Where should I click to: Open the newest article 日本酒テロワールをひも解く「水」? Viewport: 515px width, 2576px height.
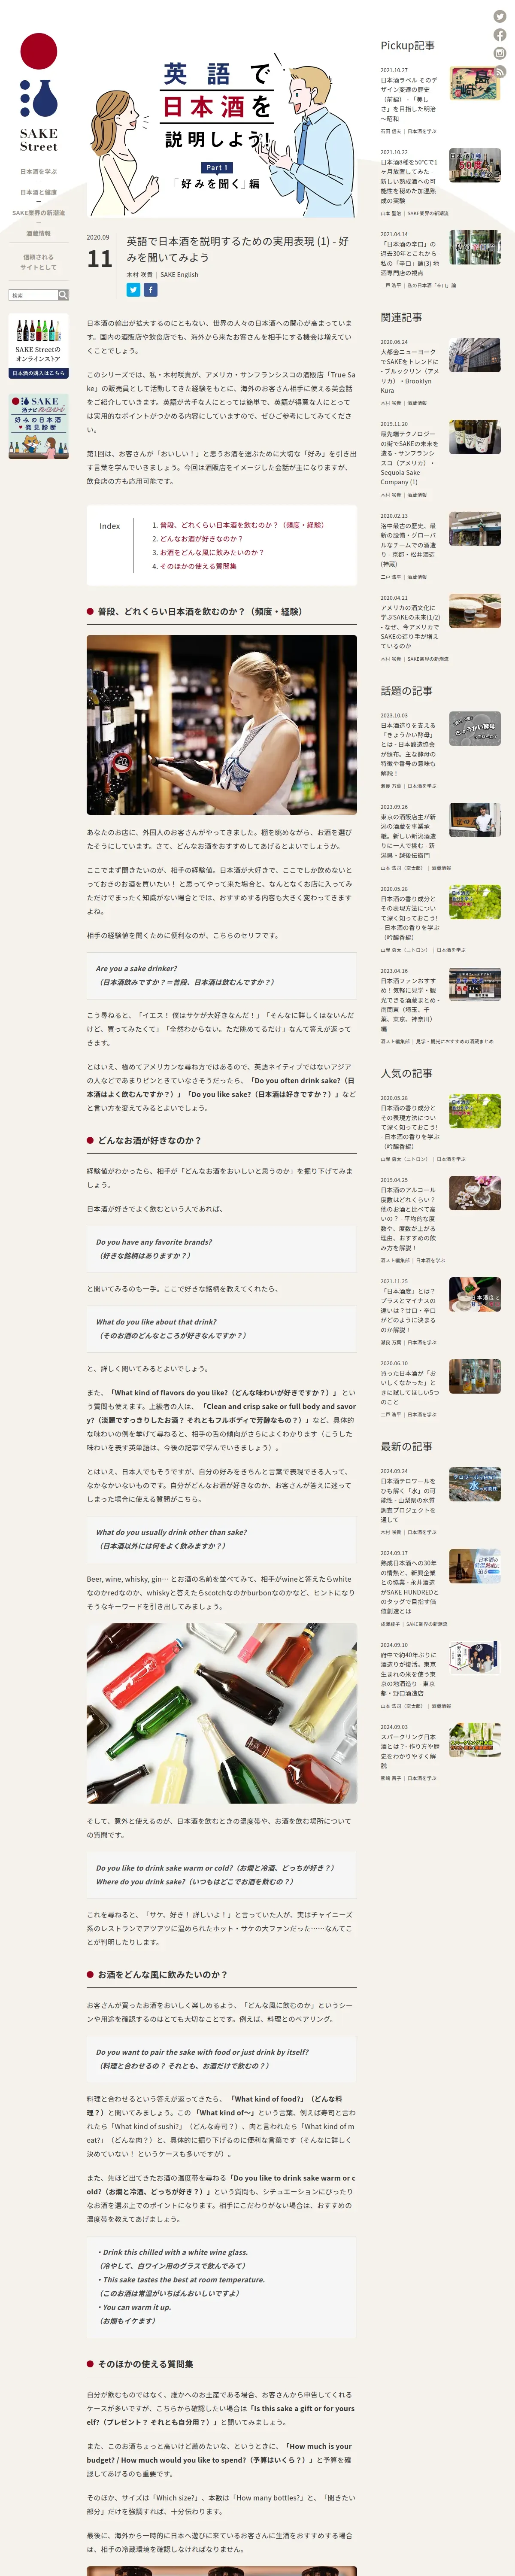(409, 1500)
